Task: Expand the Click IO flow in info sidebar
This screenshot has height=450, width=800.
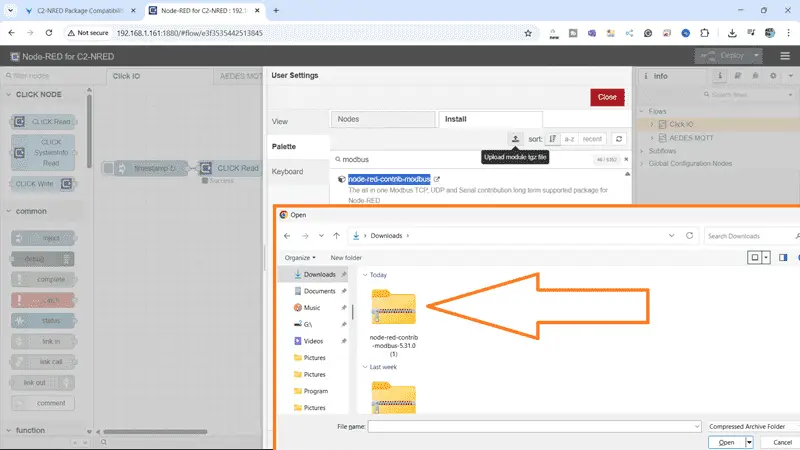Action: [652, 124]
